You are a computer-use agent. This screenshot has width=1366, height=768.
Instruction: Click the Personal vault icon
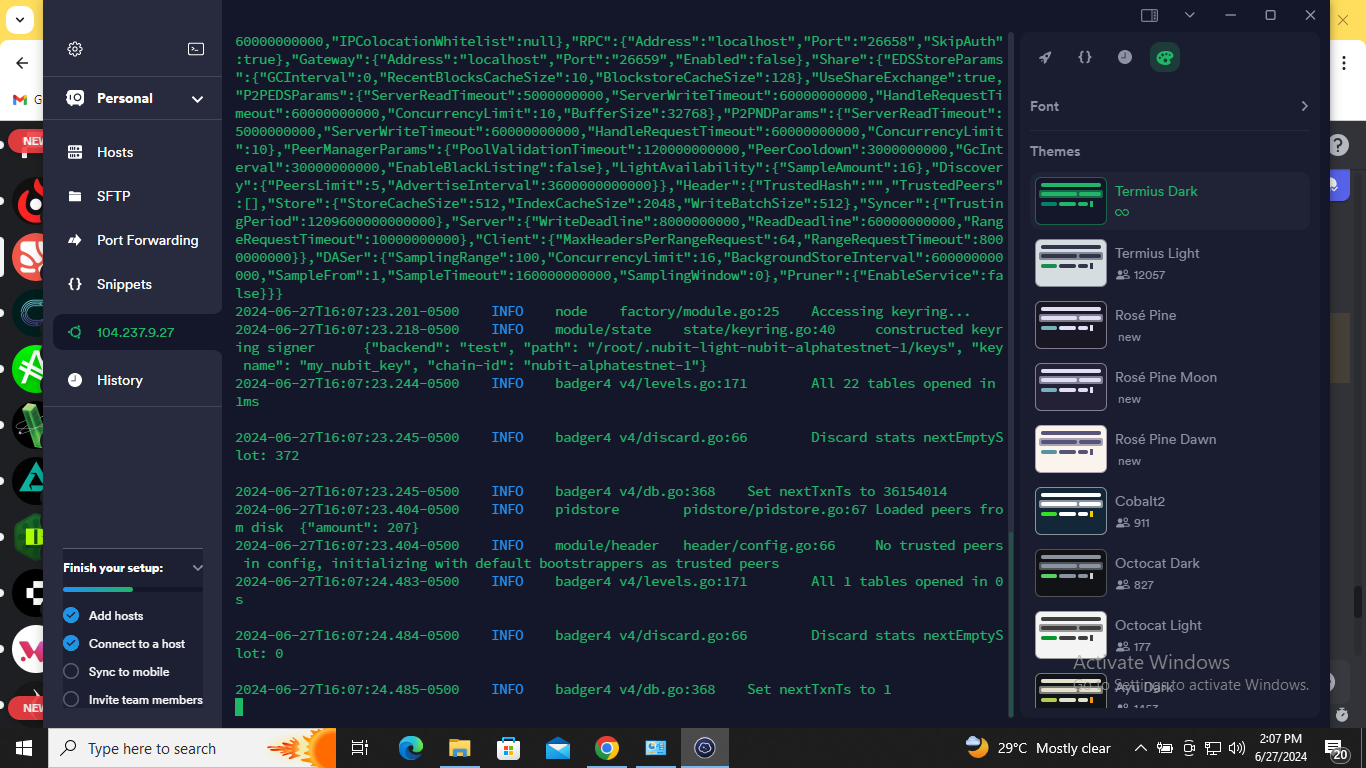(x=75, y=98)
